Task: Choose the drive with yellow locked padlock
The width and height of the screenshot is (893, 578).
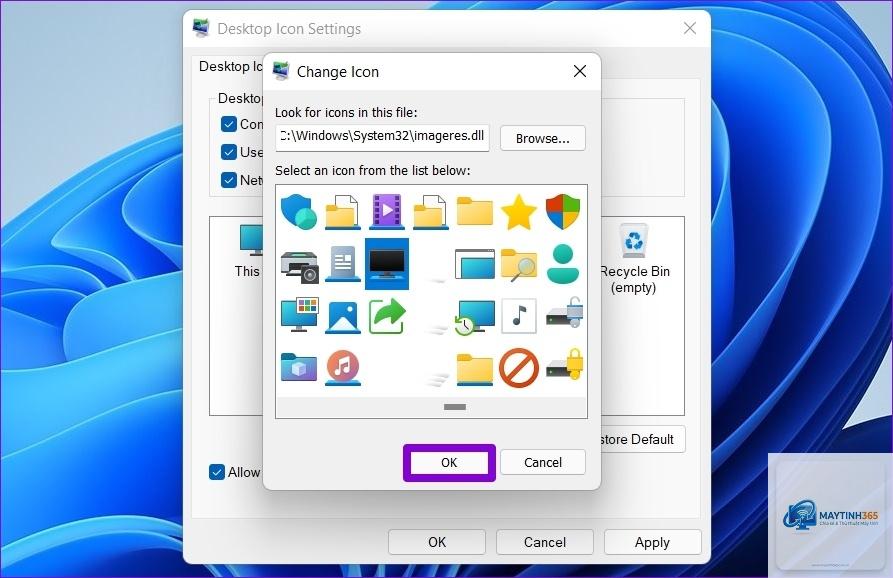Action: pos(564,364)
